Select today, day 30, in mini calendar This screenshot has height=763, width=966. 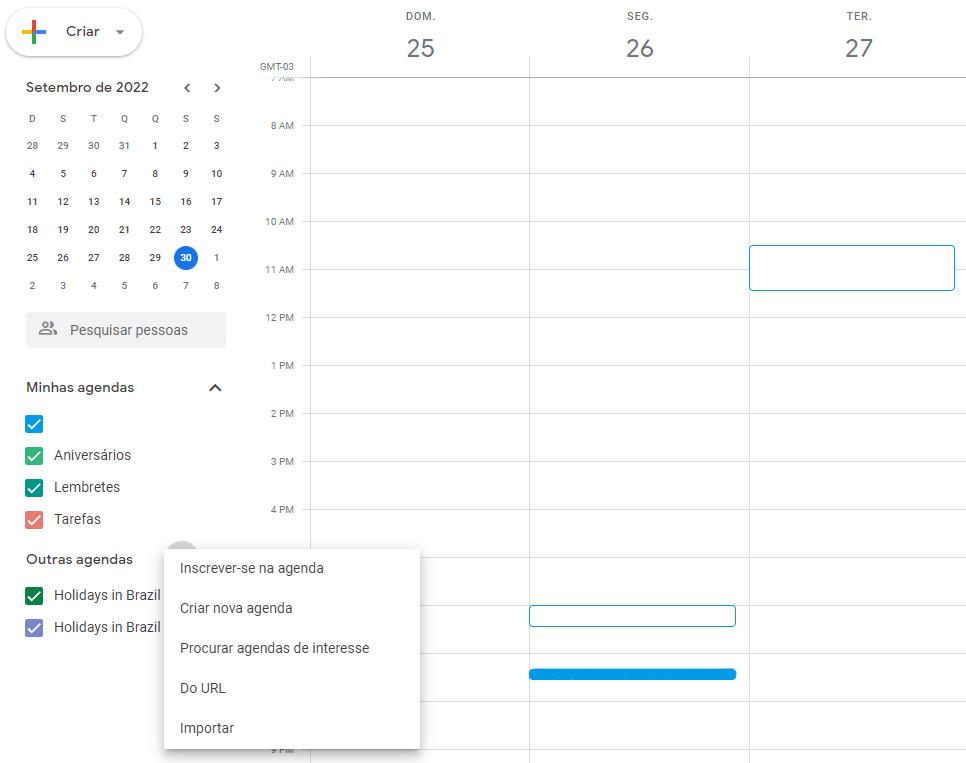(186, 258)
